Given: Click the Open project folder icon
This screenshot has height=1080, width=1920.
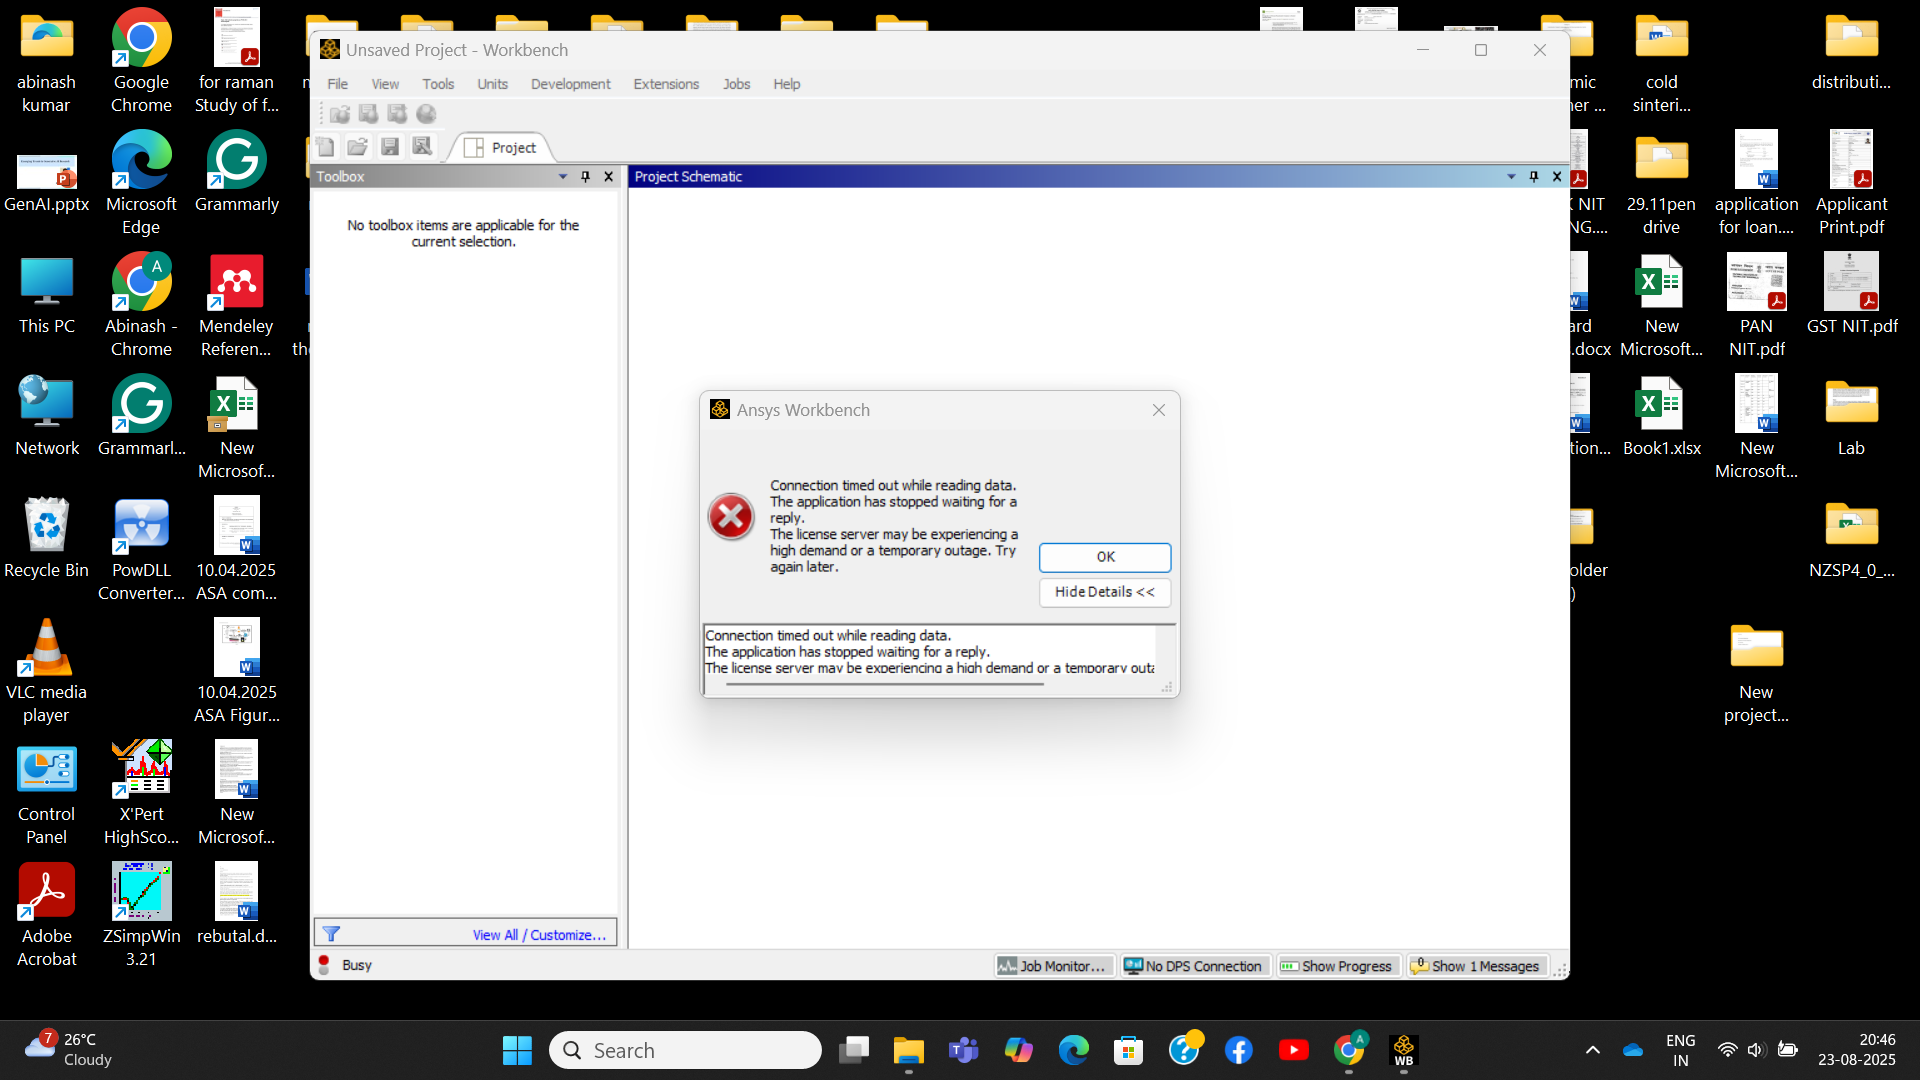Looking at the screenshot, I should point(357,147).
